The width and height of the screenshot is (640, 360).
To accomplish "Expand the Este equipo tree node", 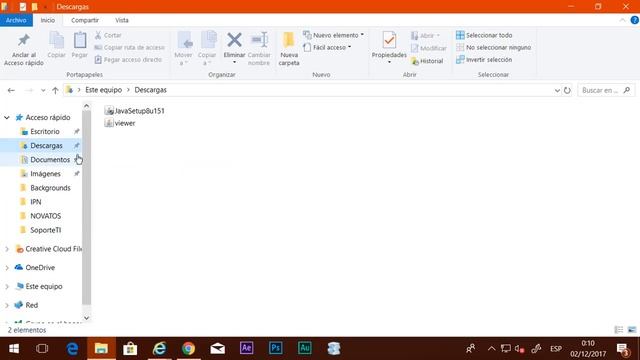I will [x=7, y=287].
